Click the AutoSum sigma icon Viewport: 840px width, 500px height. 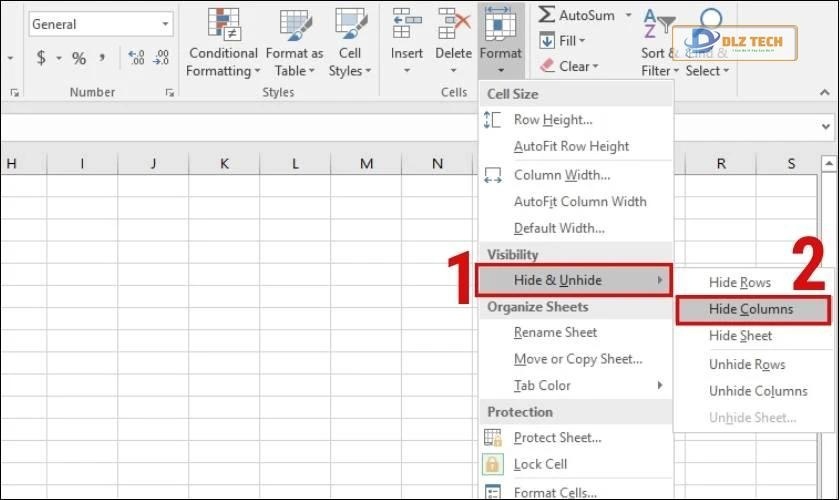point(547,15)
